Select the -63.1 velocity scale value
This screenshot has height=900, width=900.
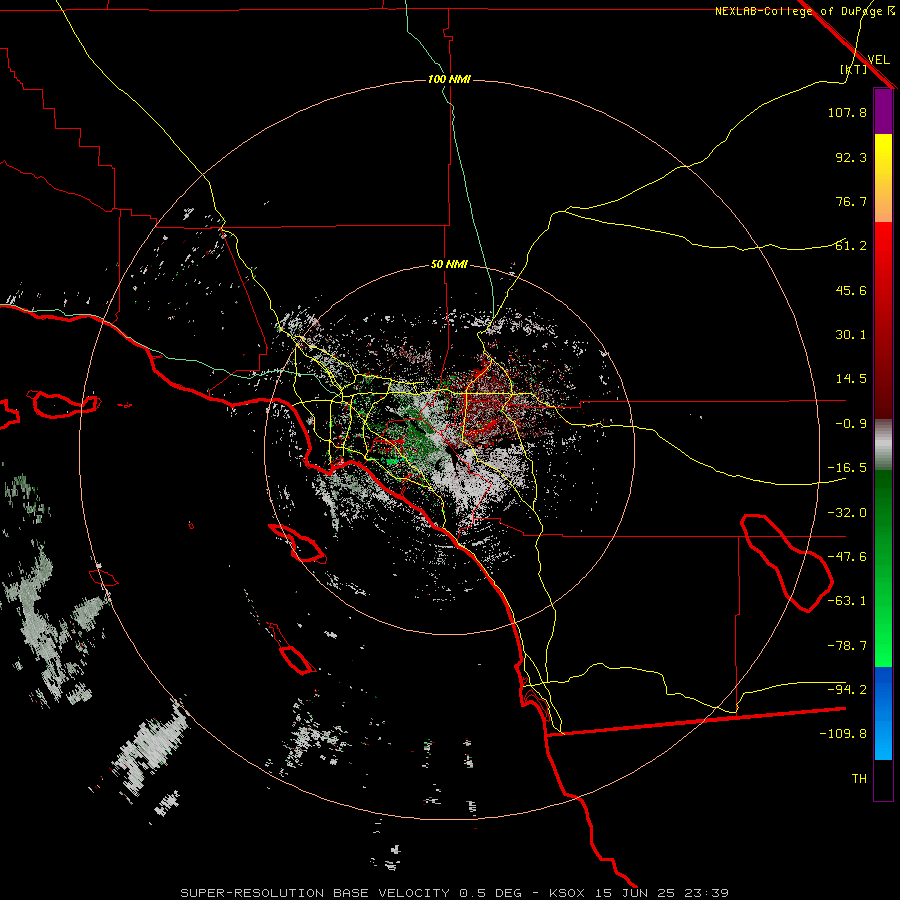pos(847,601)
